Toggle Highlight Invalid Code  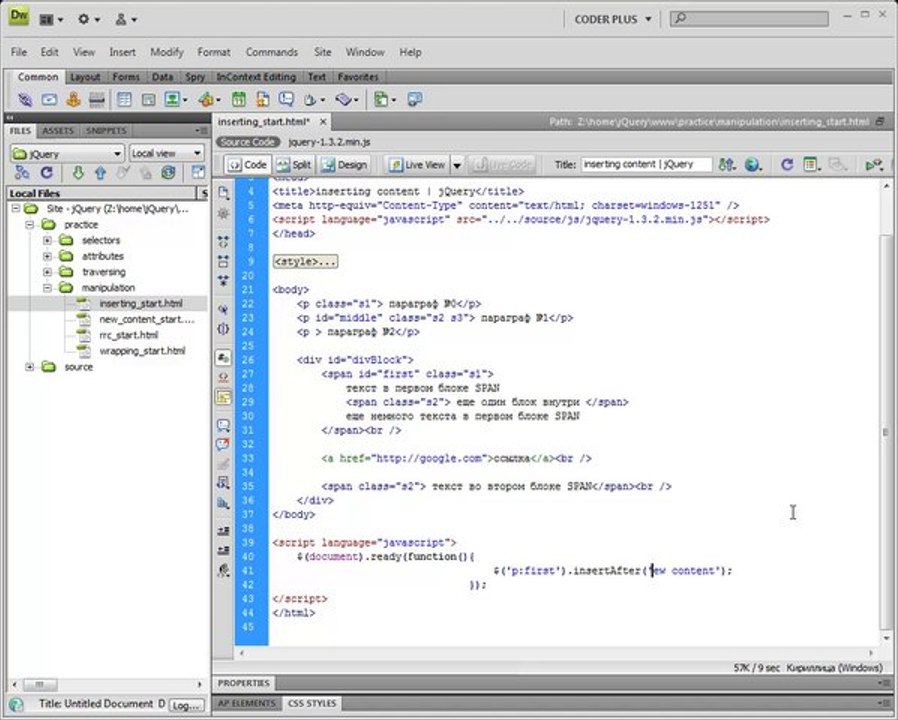[x=223, y=377]
